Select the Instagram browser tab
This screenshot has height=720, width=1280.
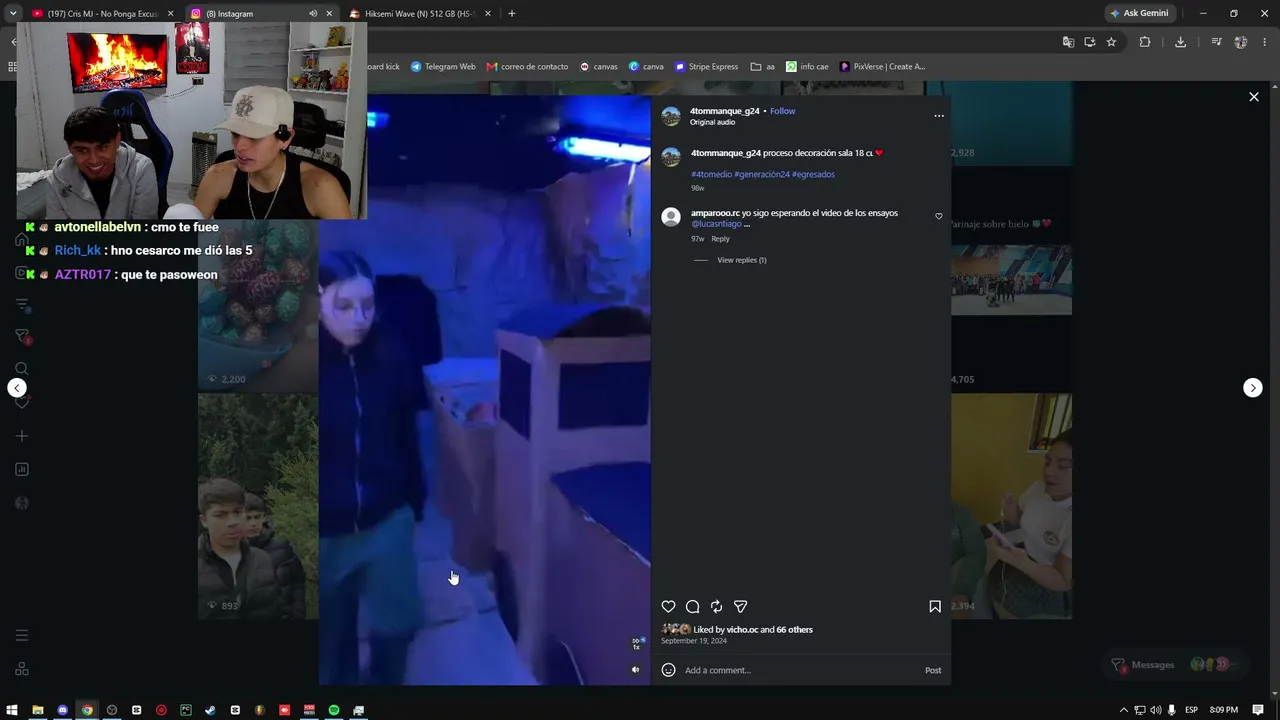[x=261, y=14]
